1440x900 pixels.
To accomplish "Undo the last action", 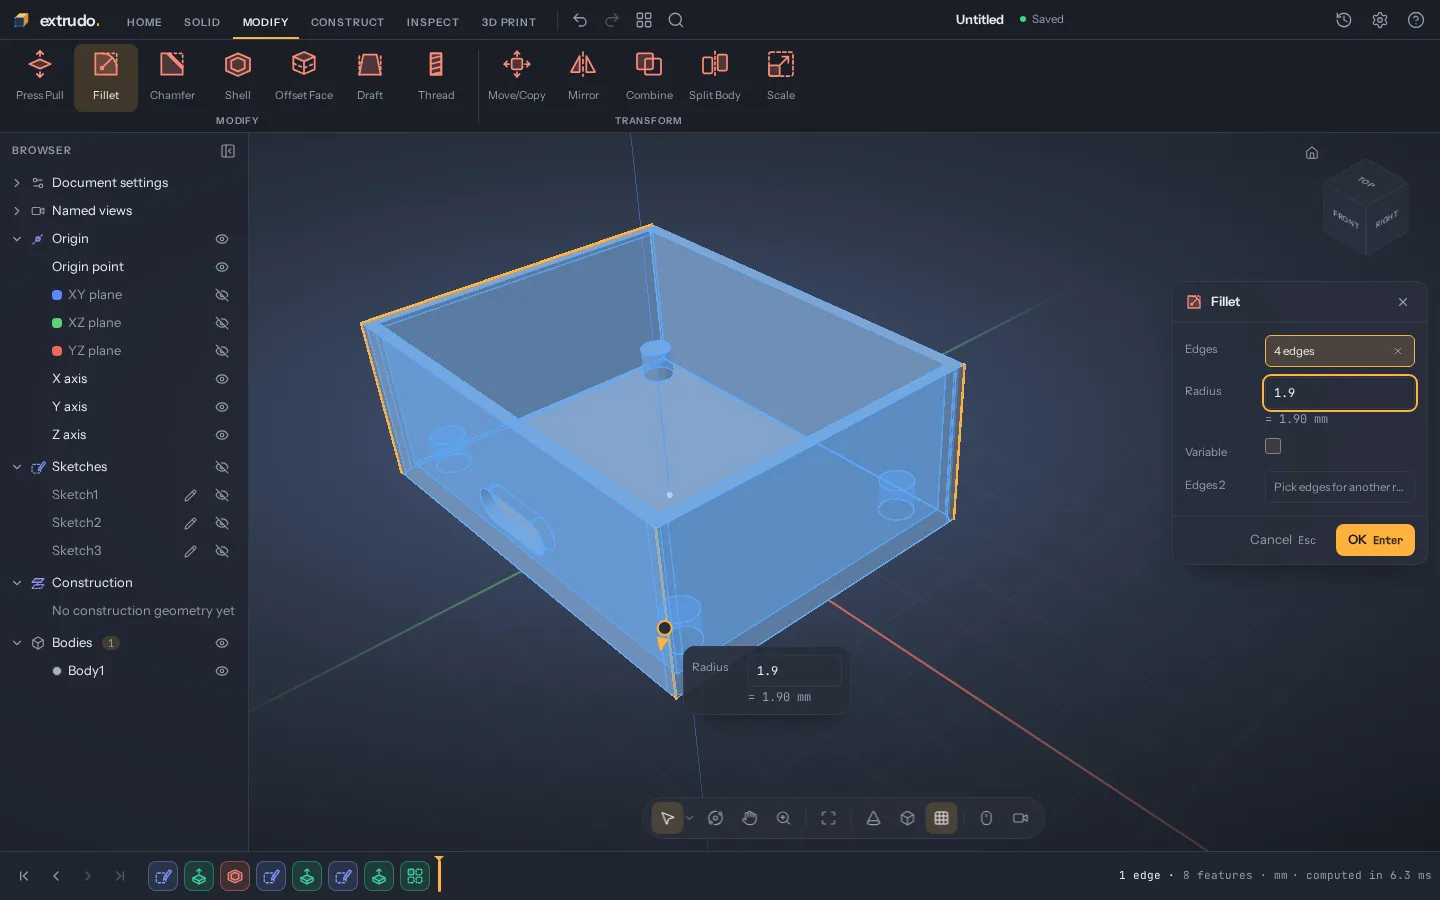I will 580,20.
